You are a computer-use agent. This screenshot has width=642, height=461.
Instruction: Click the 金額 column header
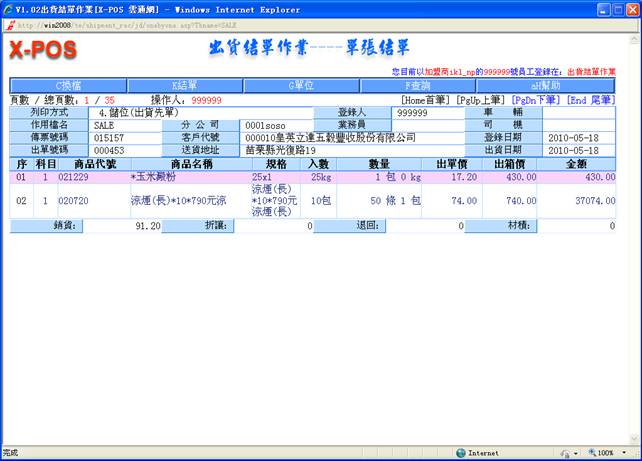point(576,163)
